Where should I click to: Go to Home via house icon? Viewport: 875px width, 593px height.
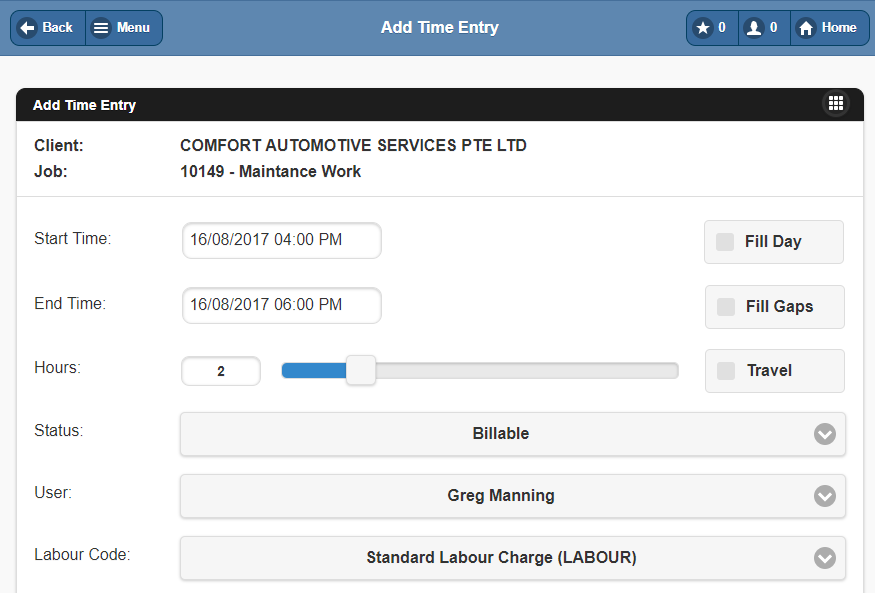[806, 28]
